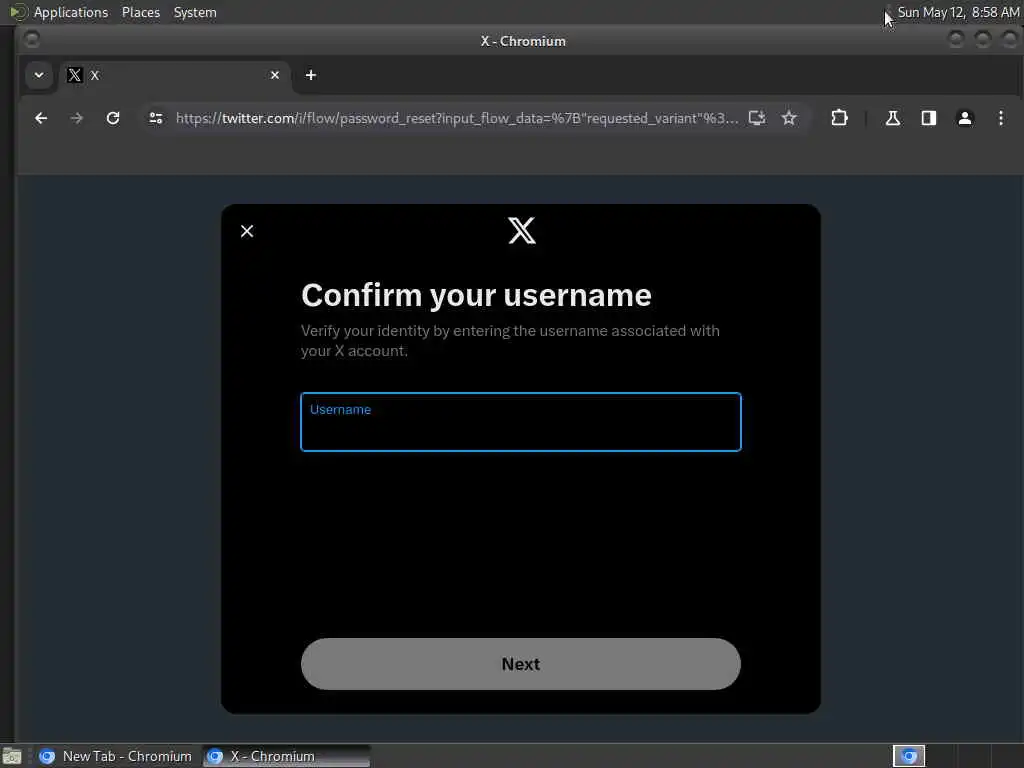Click the Confirm your username heading

pos(476,295)
